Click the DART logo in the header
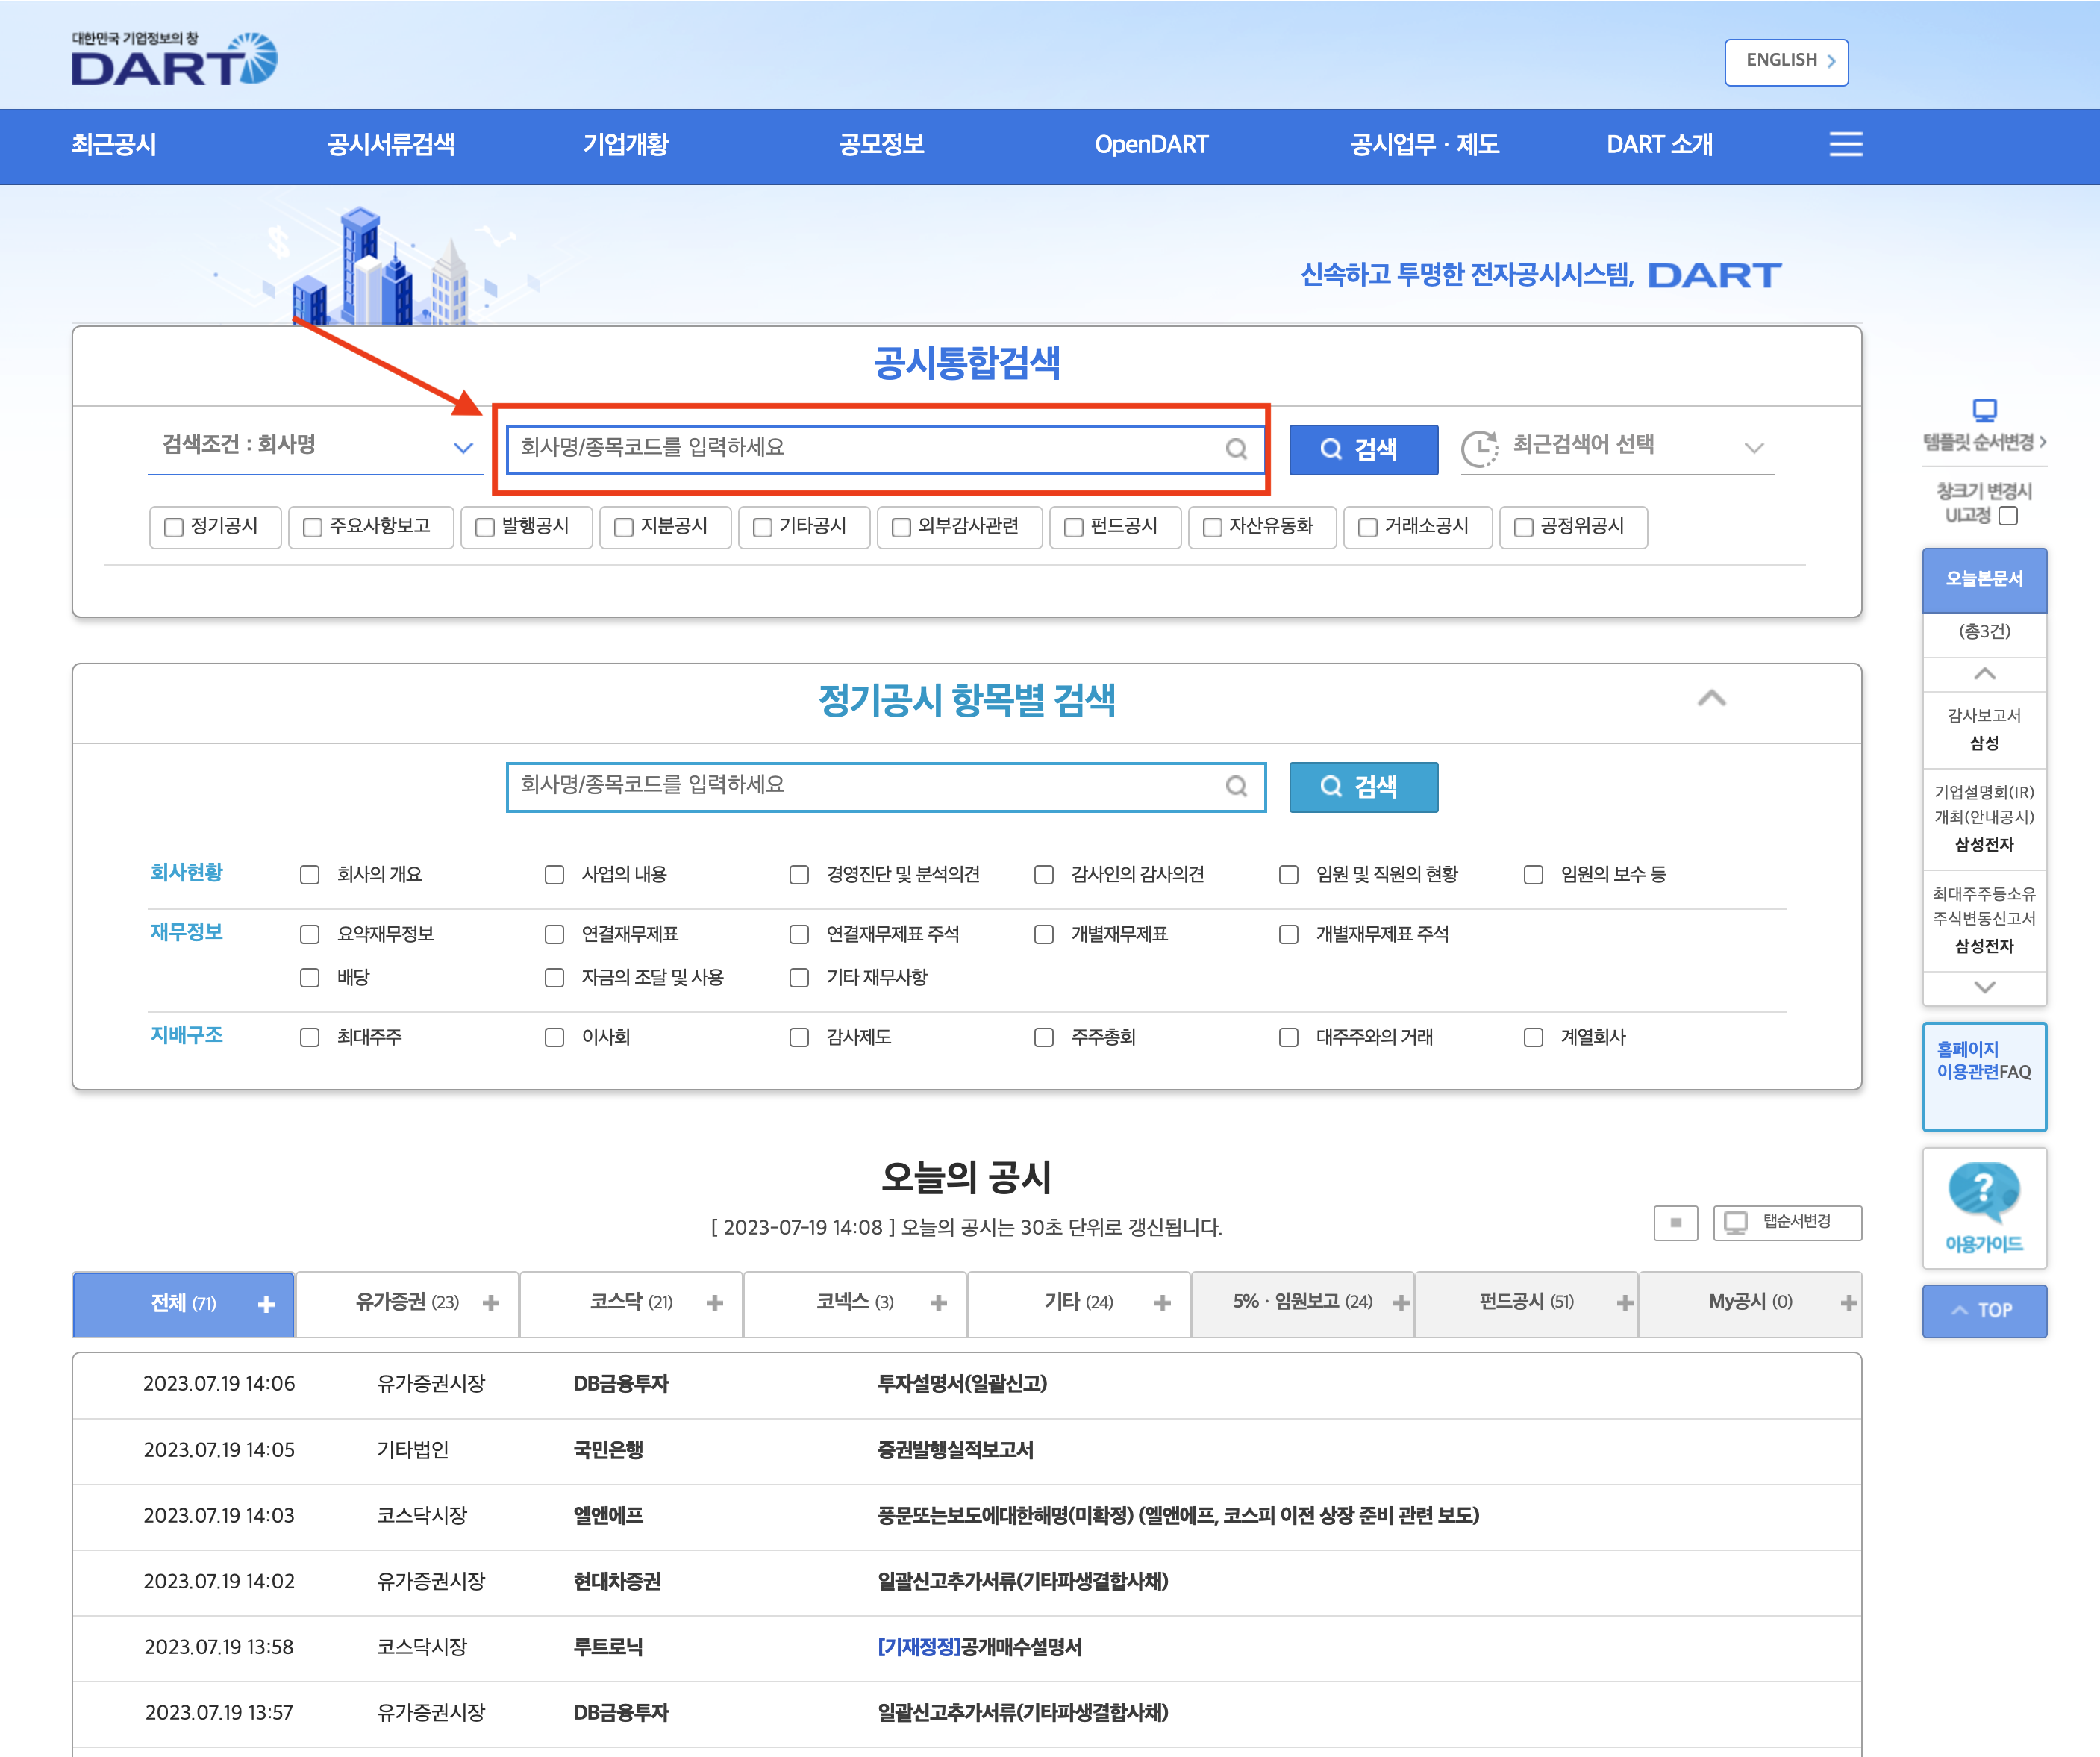The width and height of the screenshot is (2100, 1757). [174, 59]
